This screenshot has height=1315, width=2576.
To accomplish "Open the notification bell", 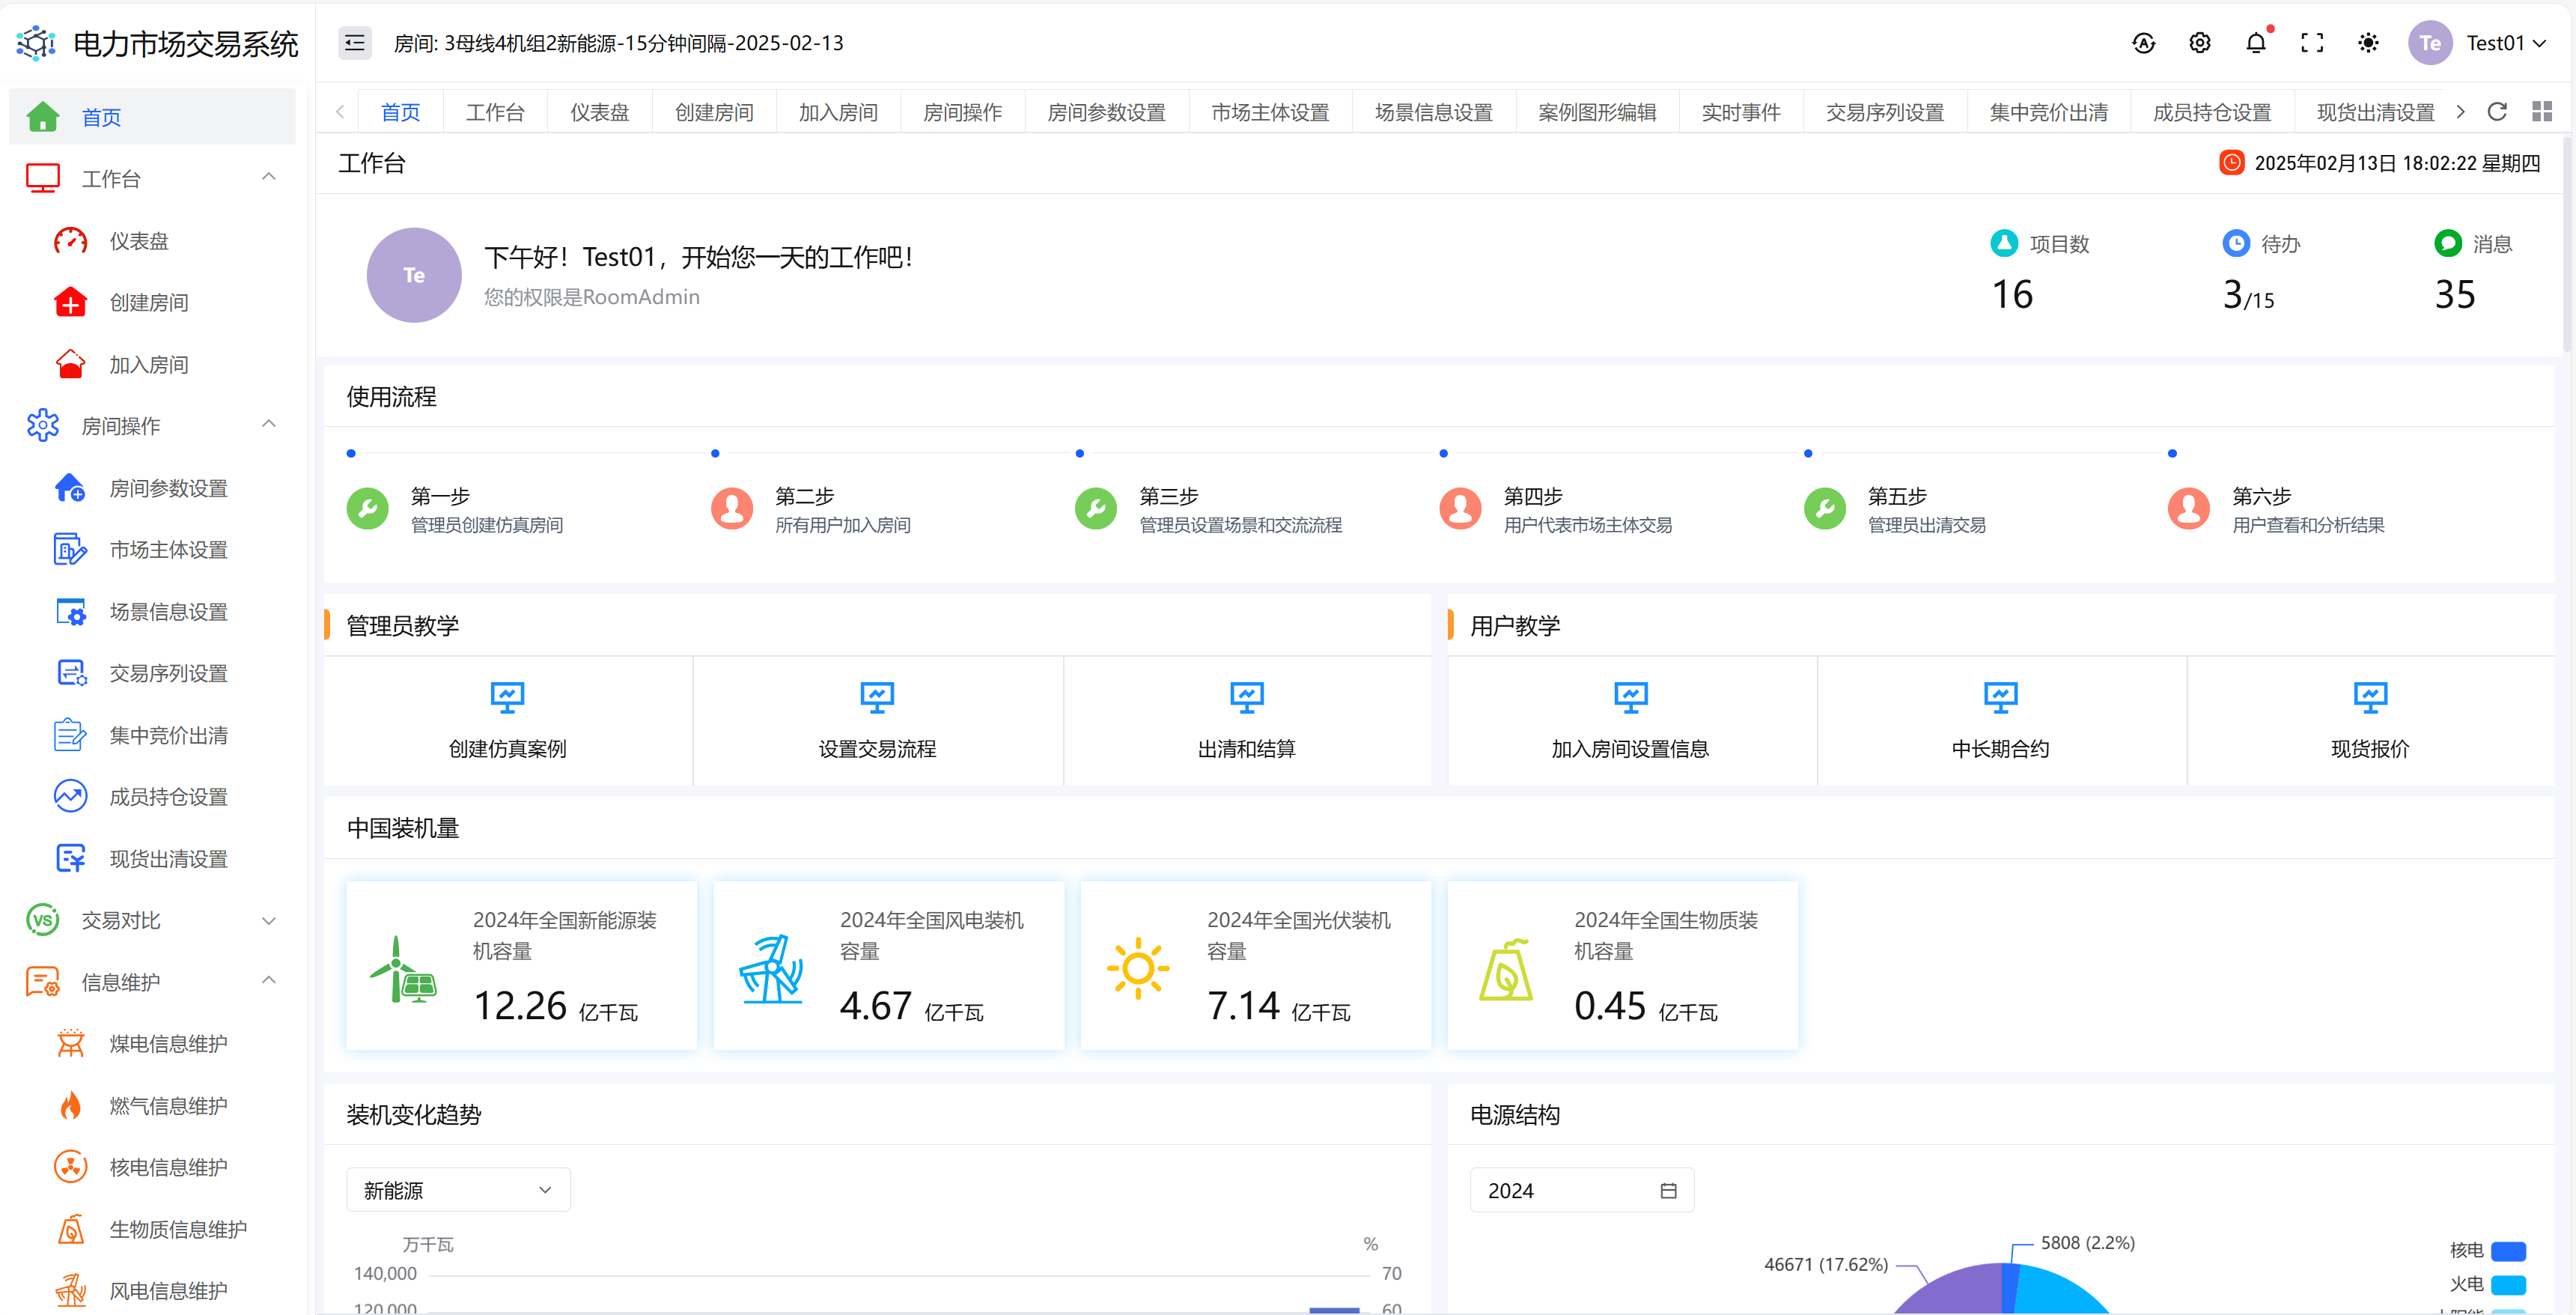I will click(x=2256, y=43).
